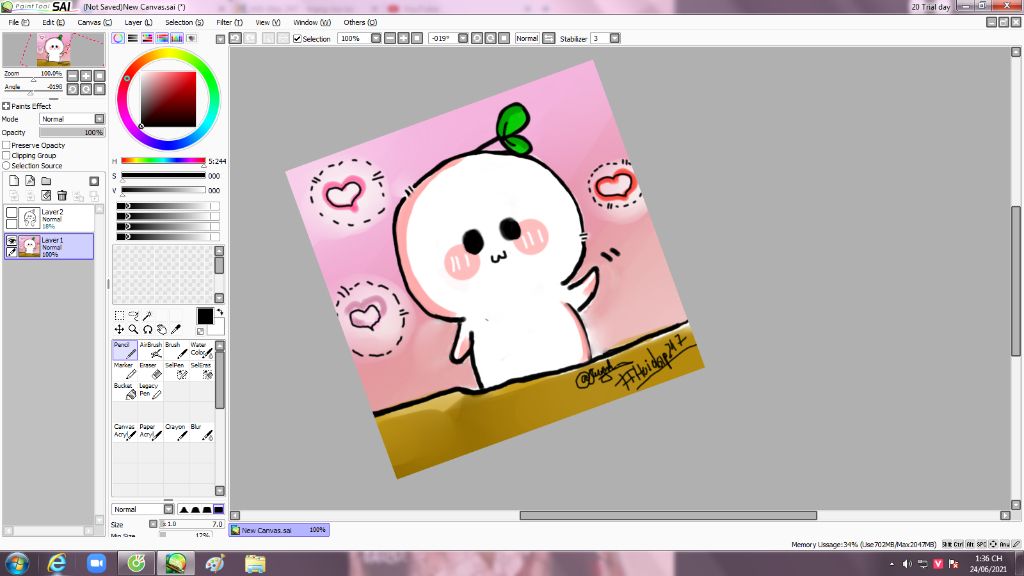Click the navigator zoom-in plus button
1024x576 pixels.
coord(86,76)
